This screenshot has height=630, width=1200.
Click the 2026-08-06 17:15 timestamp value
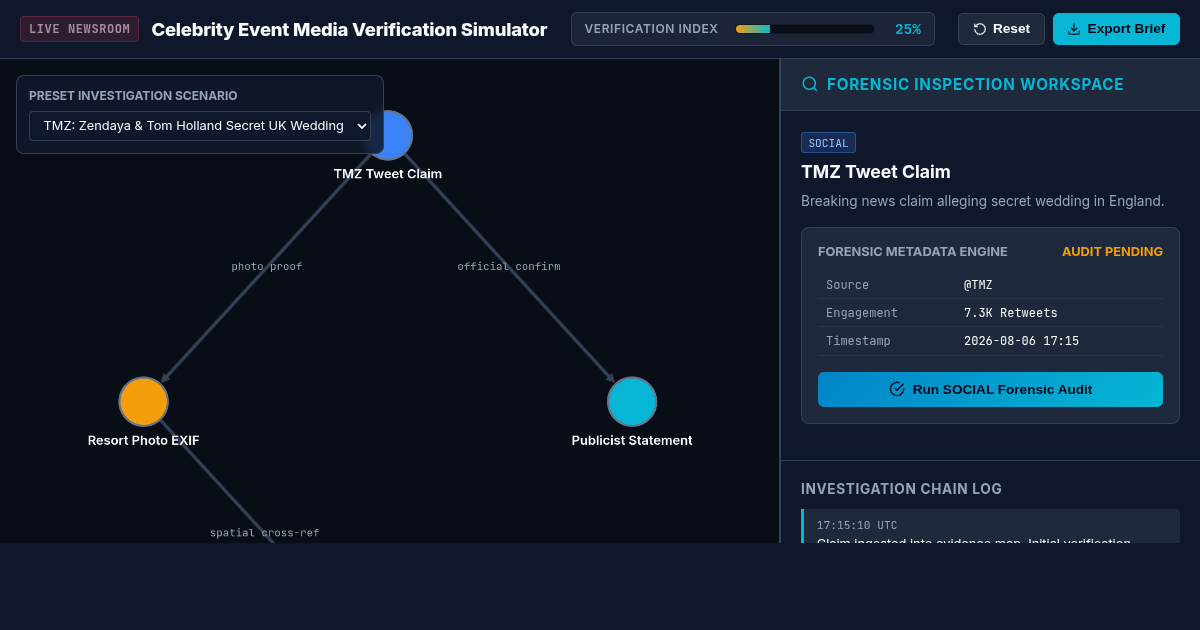point(1021,341)
